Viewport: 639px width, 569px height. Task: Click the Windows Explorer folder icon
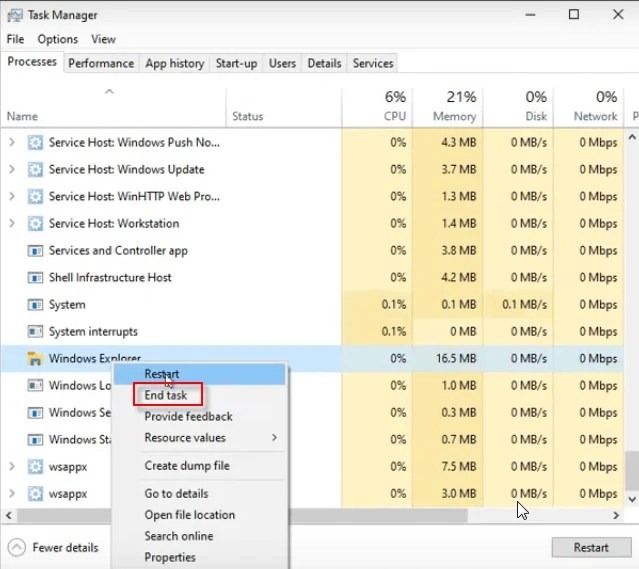(x=35, y=358)
